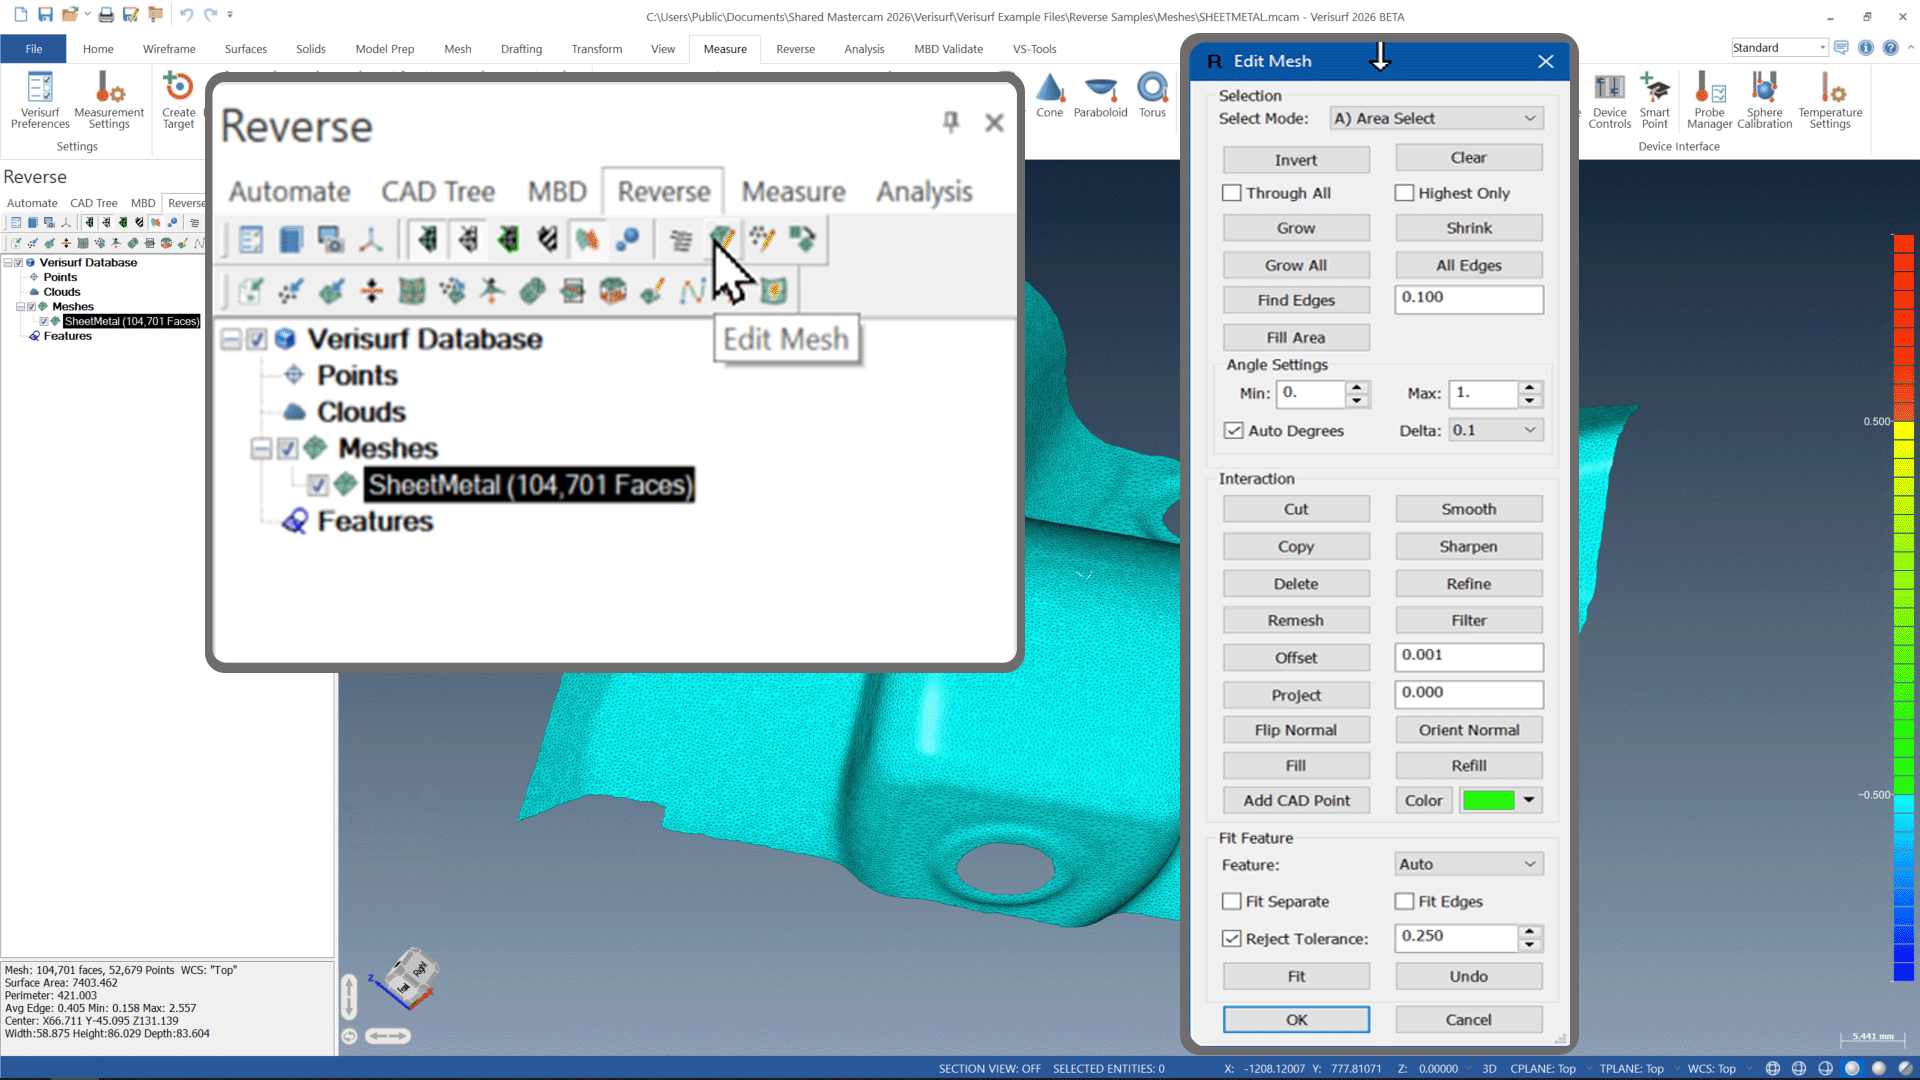Screen dimensions: 1920x1080
Task: Uncheck the Auto Degrees checkbox
Action: (1233, 431)
